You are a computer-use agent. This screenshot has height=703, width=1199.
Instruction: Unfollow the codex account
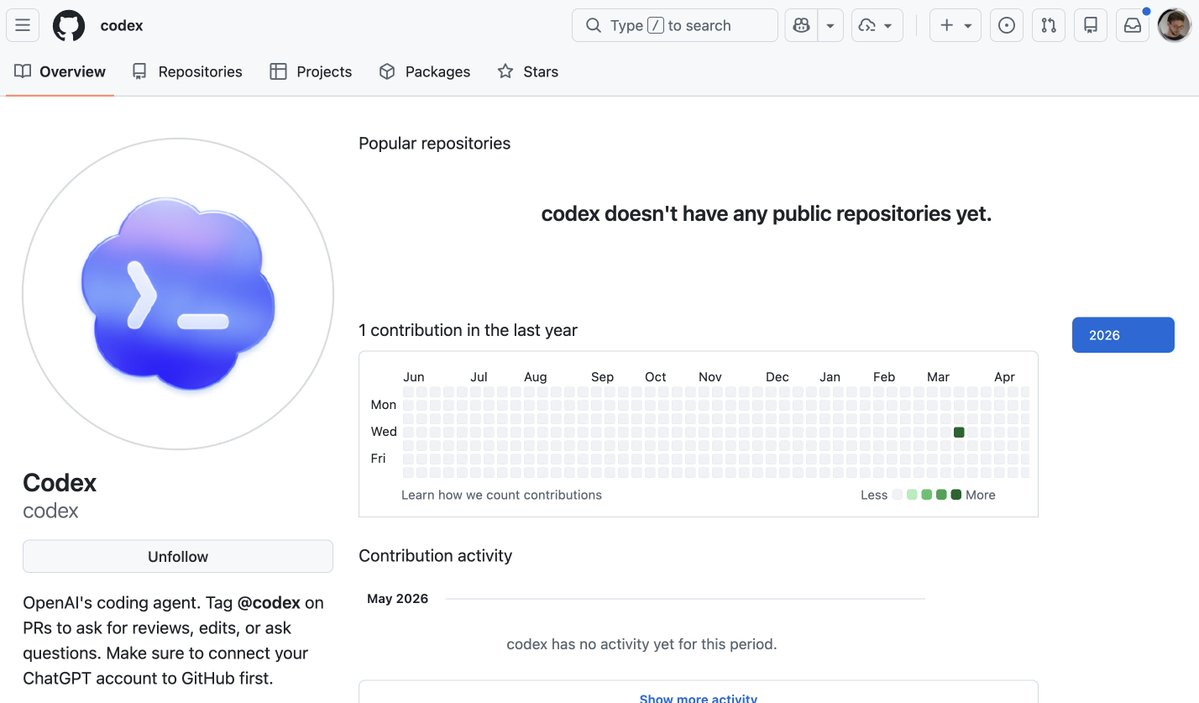point(178,556)
